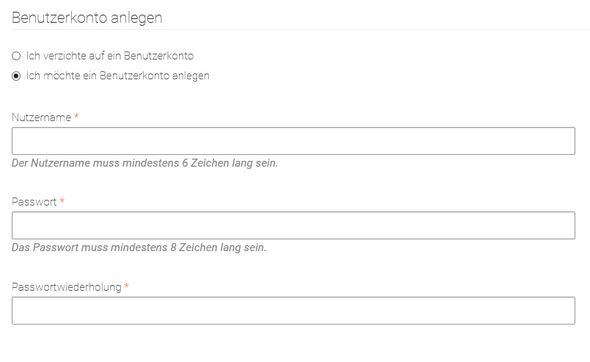590x362 pixels.
Task: Click the 'Passwort' field label
Action: 34,202
